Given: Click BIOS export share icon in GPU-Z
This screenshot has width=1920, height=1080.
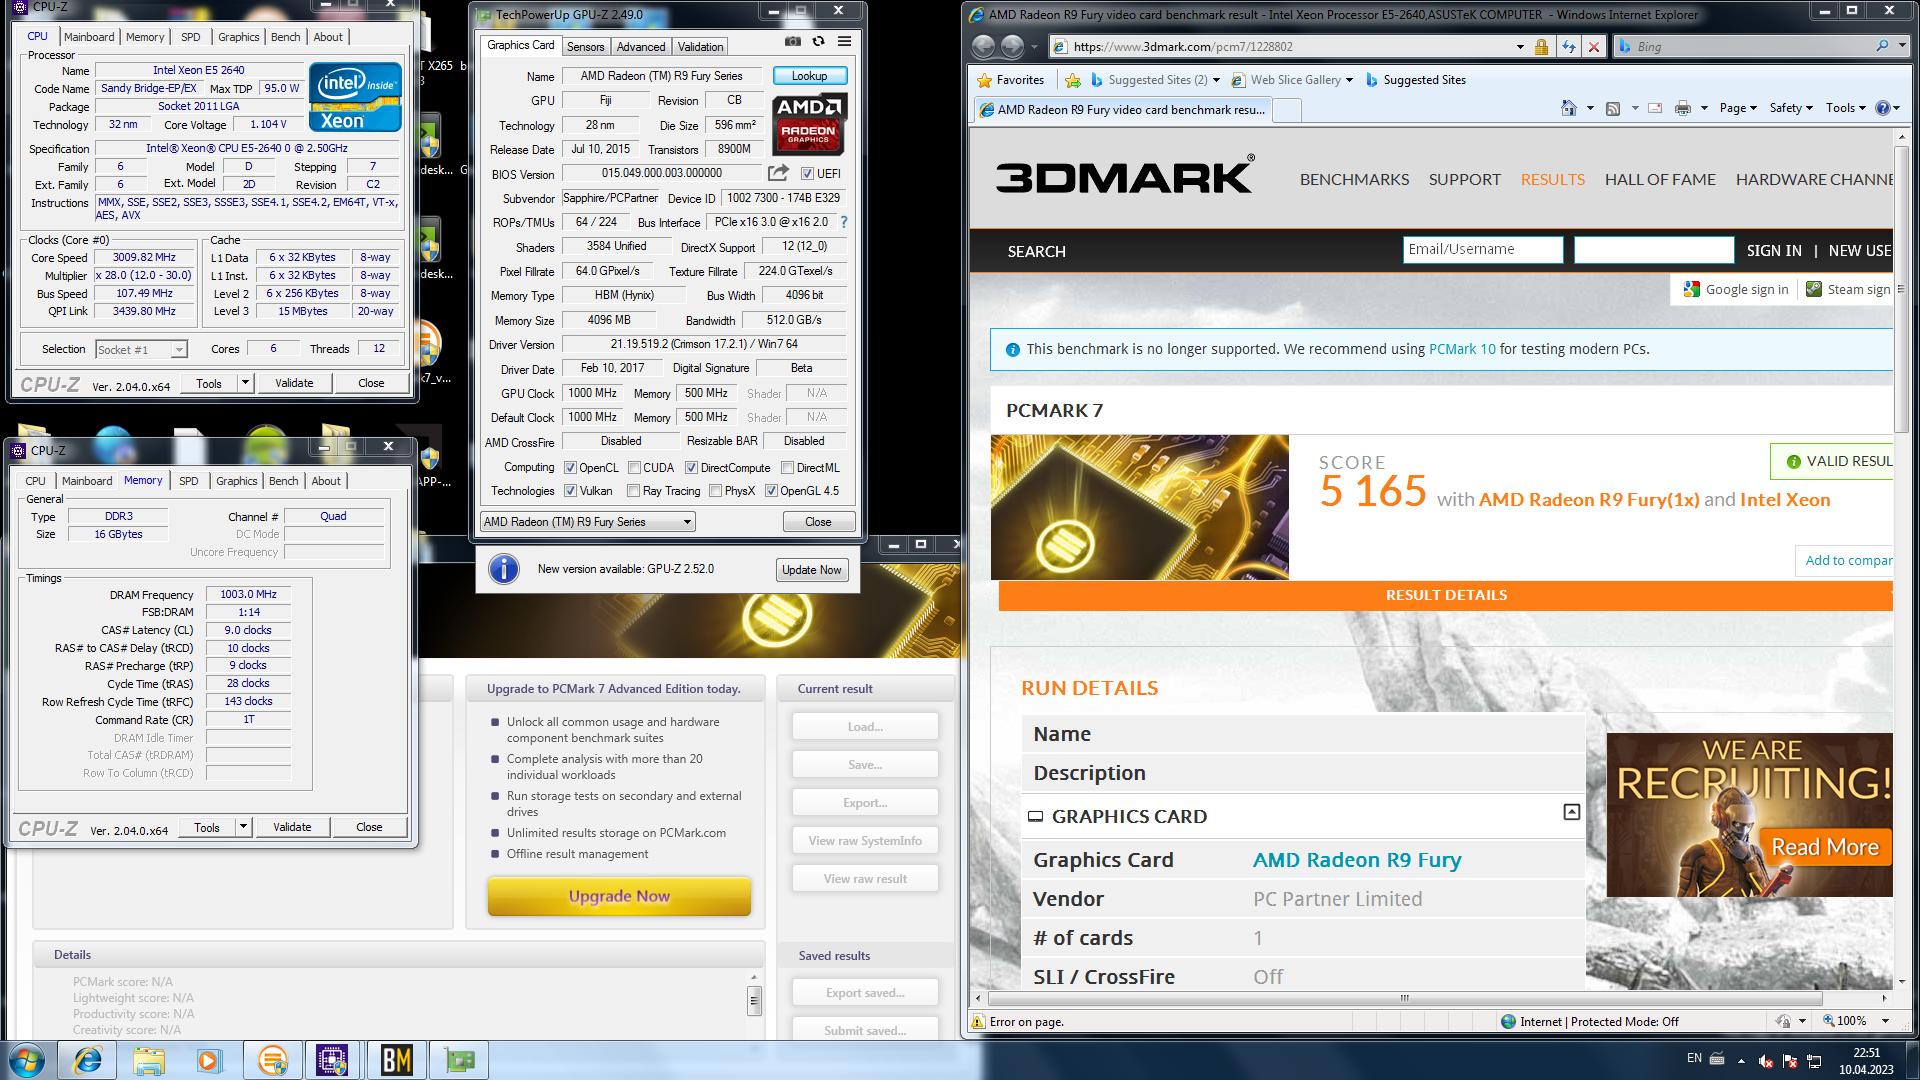Looking at the screenshot, I should (778, 173).
